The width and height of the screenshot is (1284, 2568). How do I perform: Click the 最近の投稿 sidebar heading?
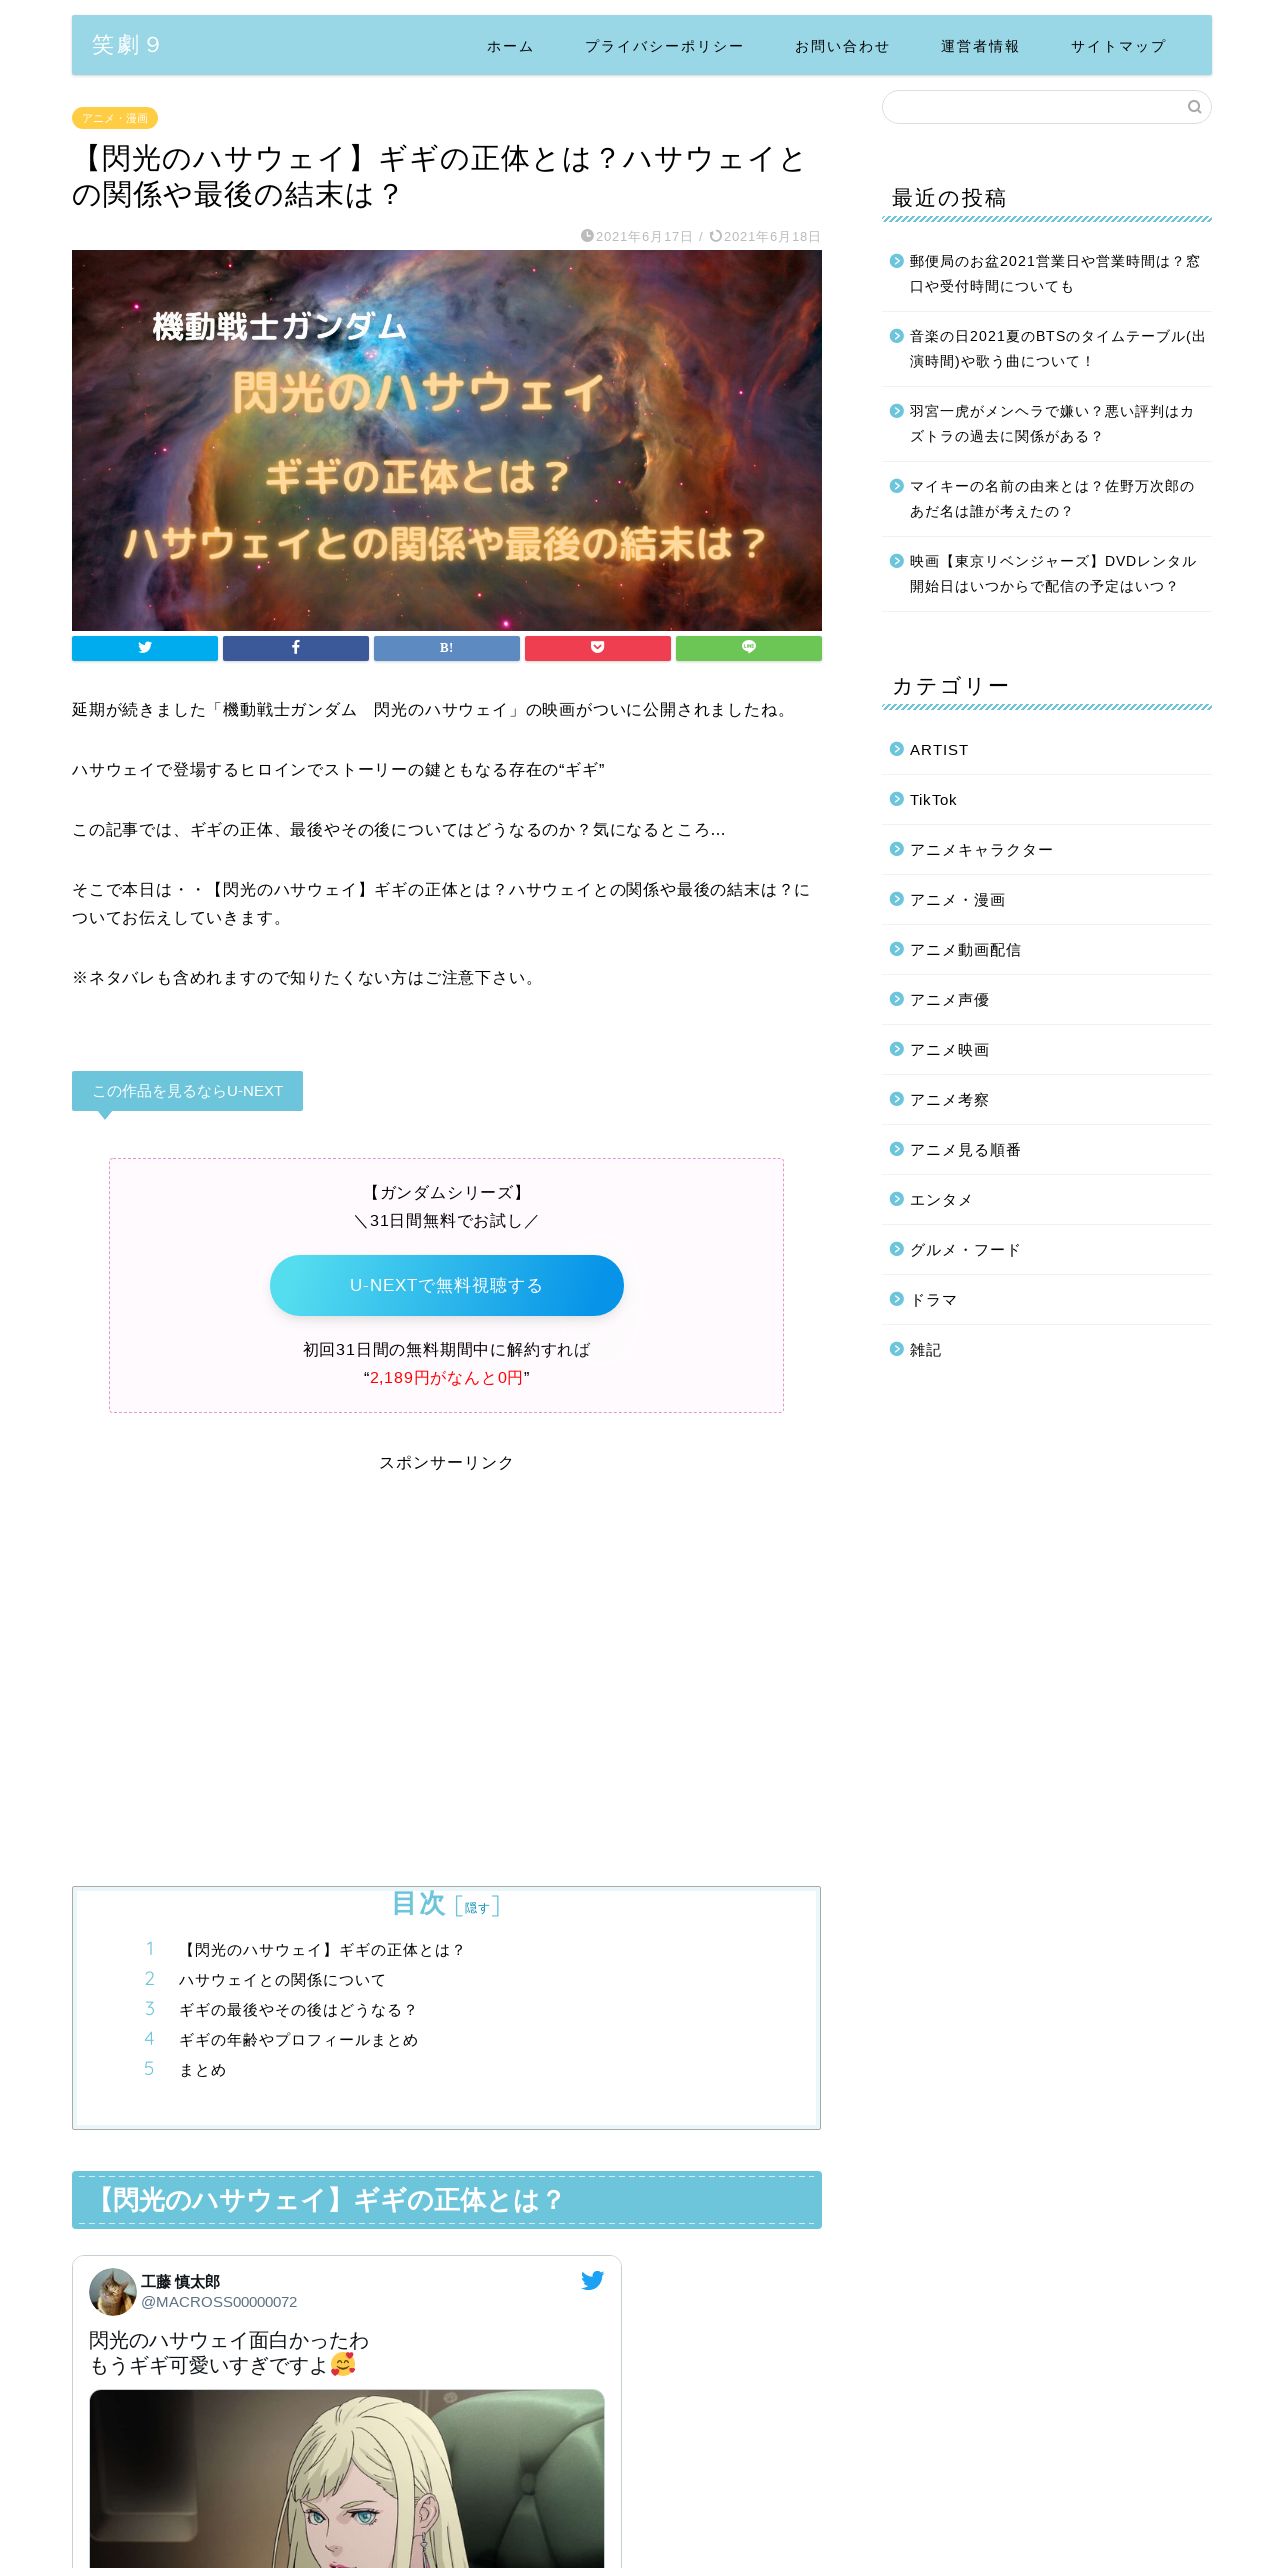(x=949, y=198)
